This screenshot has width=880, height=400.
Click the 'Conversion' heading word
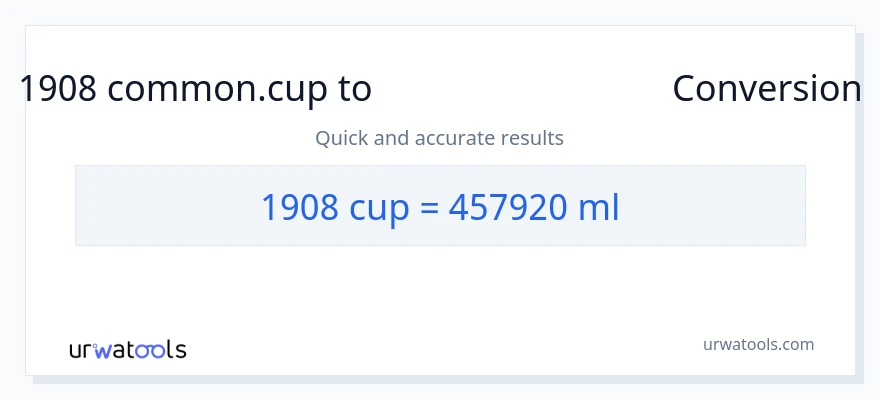pos(766,89)
